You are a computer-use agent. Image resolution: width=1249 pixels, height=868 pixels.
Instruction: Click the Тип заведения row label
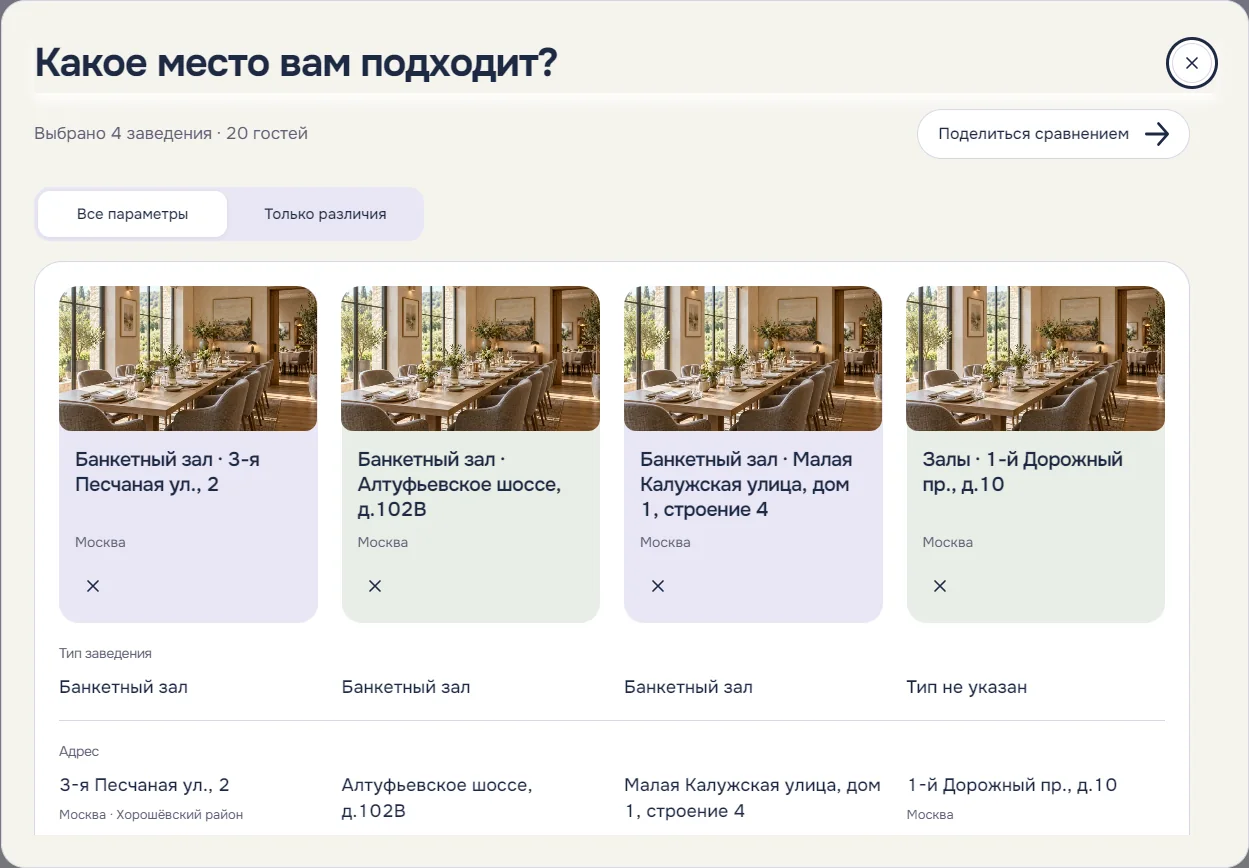pos(105,653)
